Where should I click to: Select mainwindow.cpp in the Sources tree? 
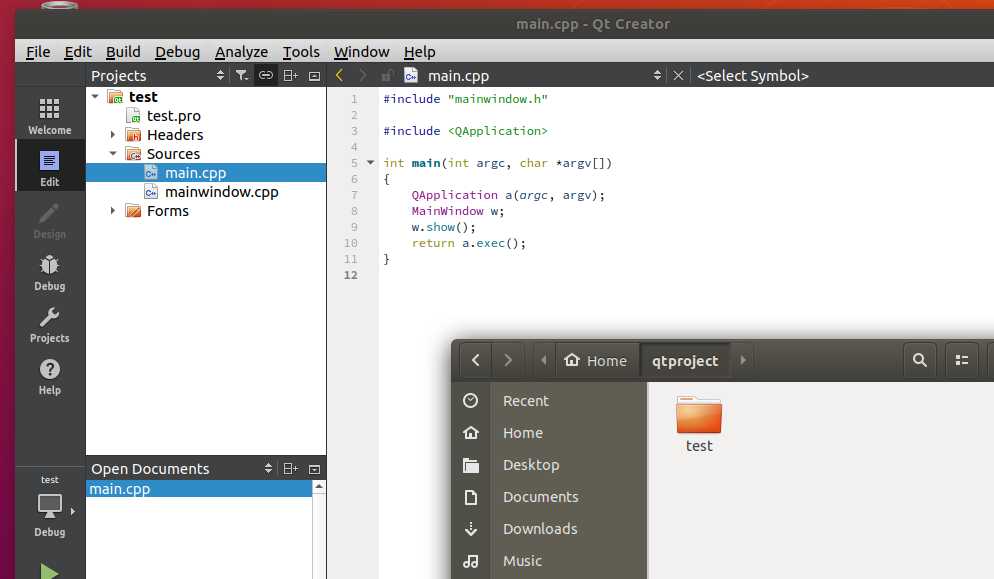click(x=222, y=192)
